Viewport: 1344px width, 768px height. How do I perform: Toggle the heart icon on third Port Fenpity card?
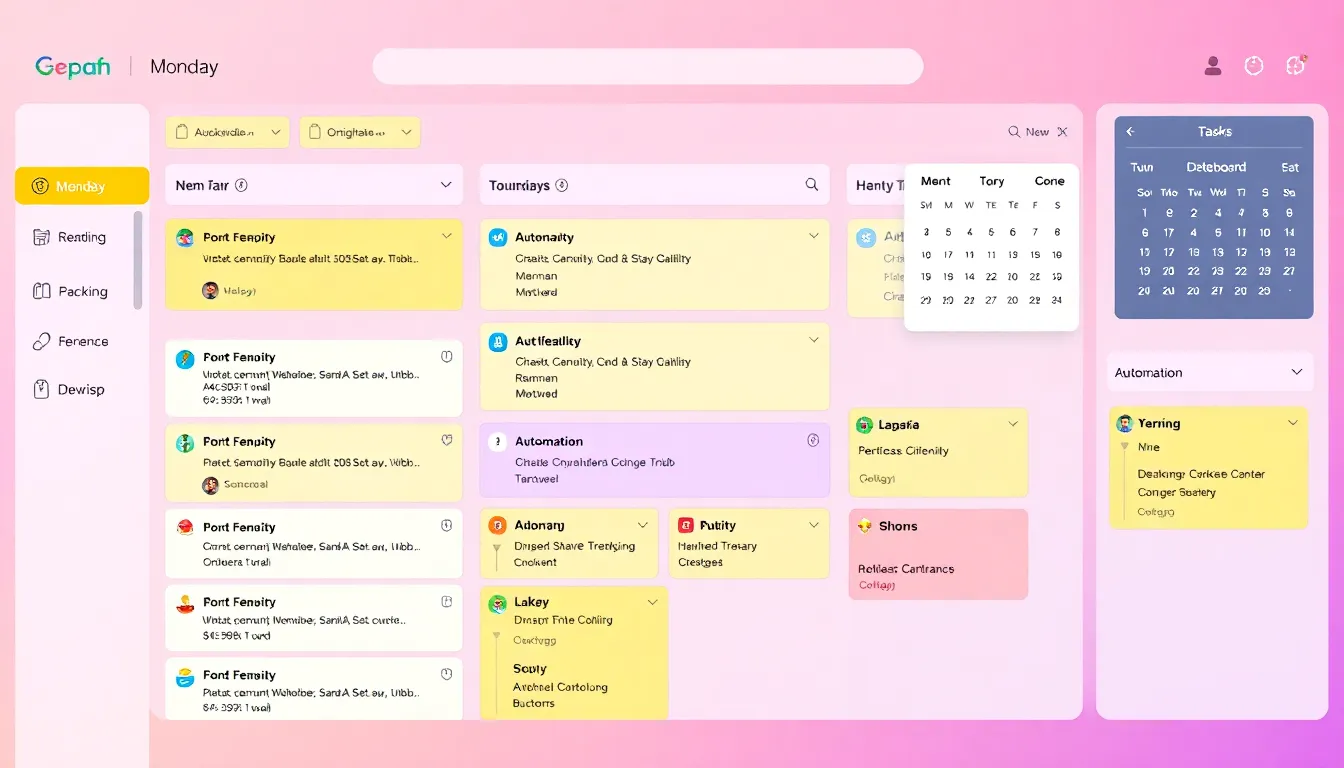click(x=447, y=440)
